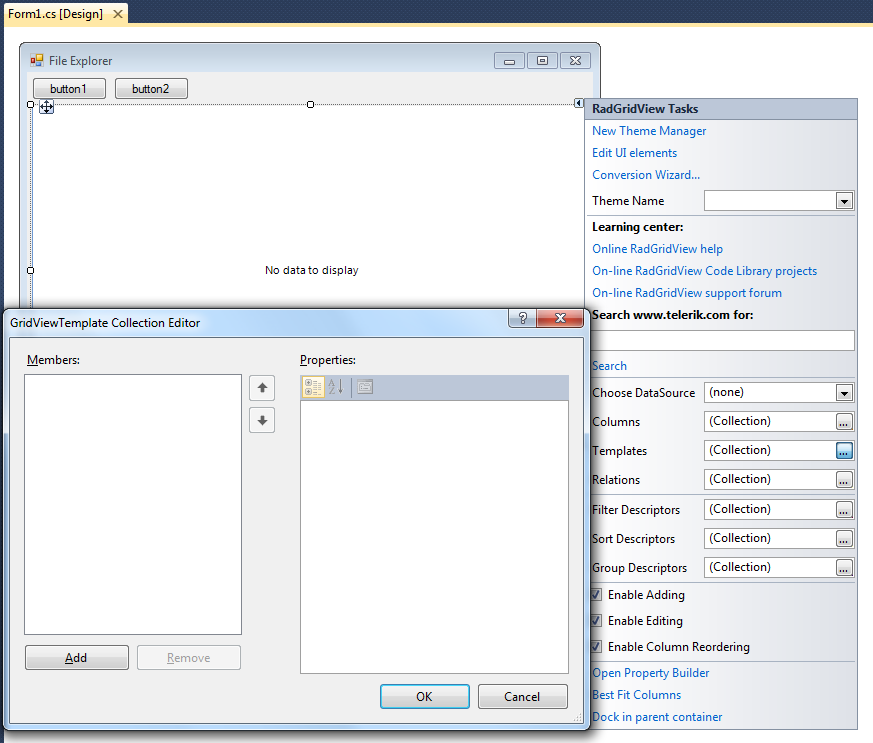Image resolution: width=873 pixels, height=743 pixels.
Task: Open Relations collection ellipsis button
Action: click(x=844, y=479)
